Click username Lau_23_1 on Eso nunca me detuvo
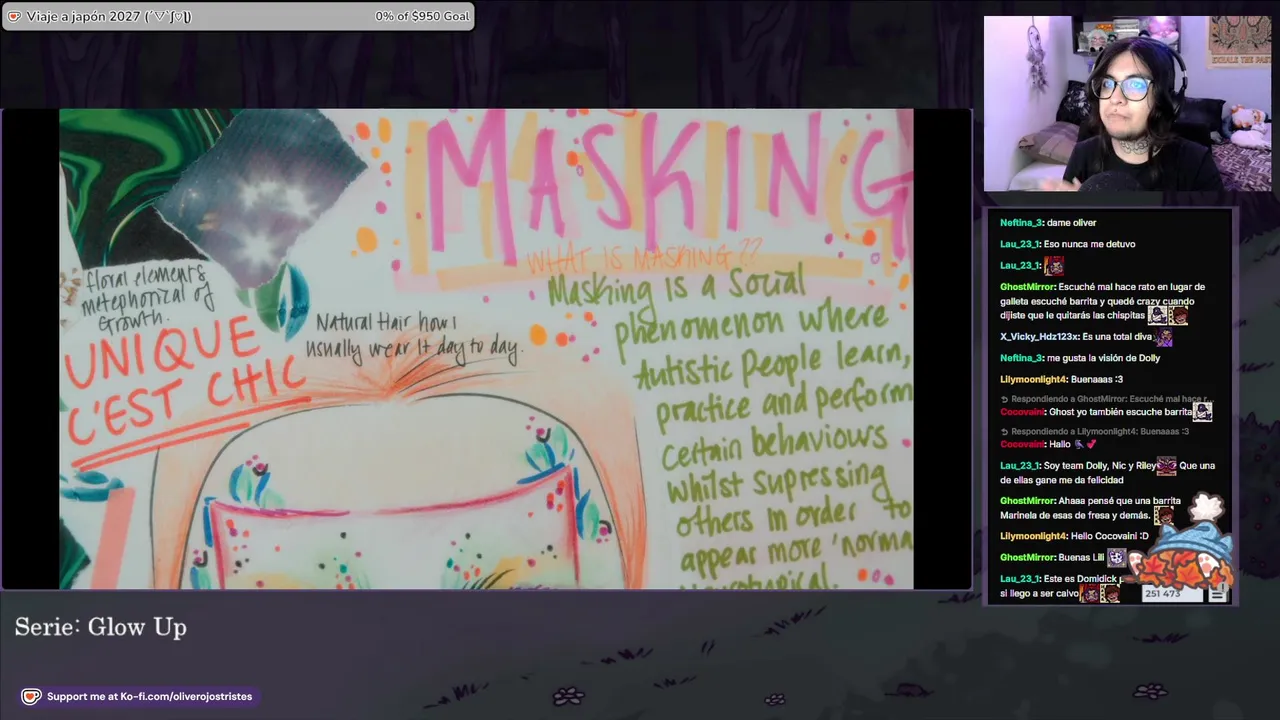1280x720 pixels. coord(1020,244)
